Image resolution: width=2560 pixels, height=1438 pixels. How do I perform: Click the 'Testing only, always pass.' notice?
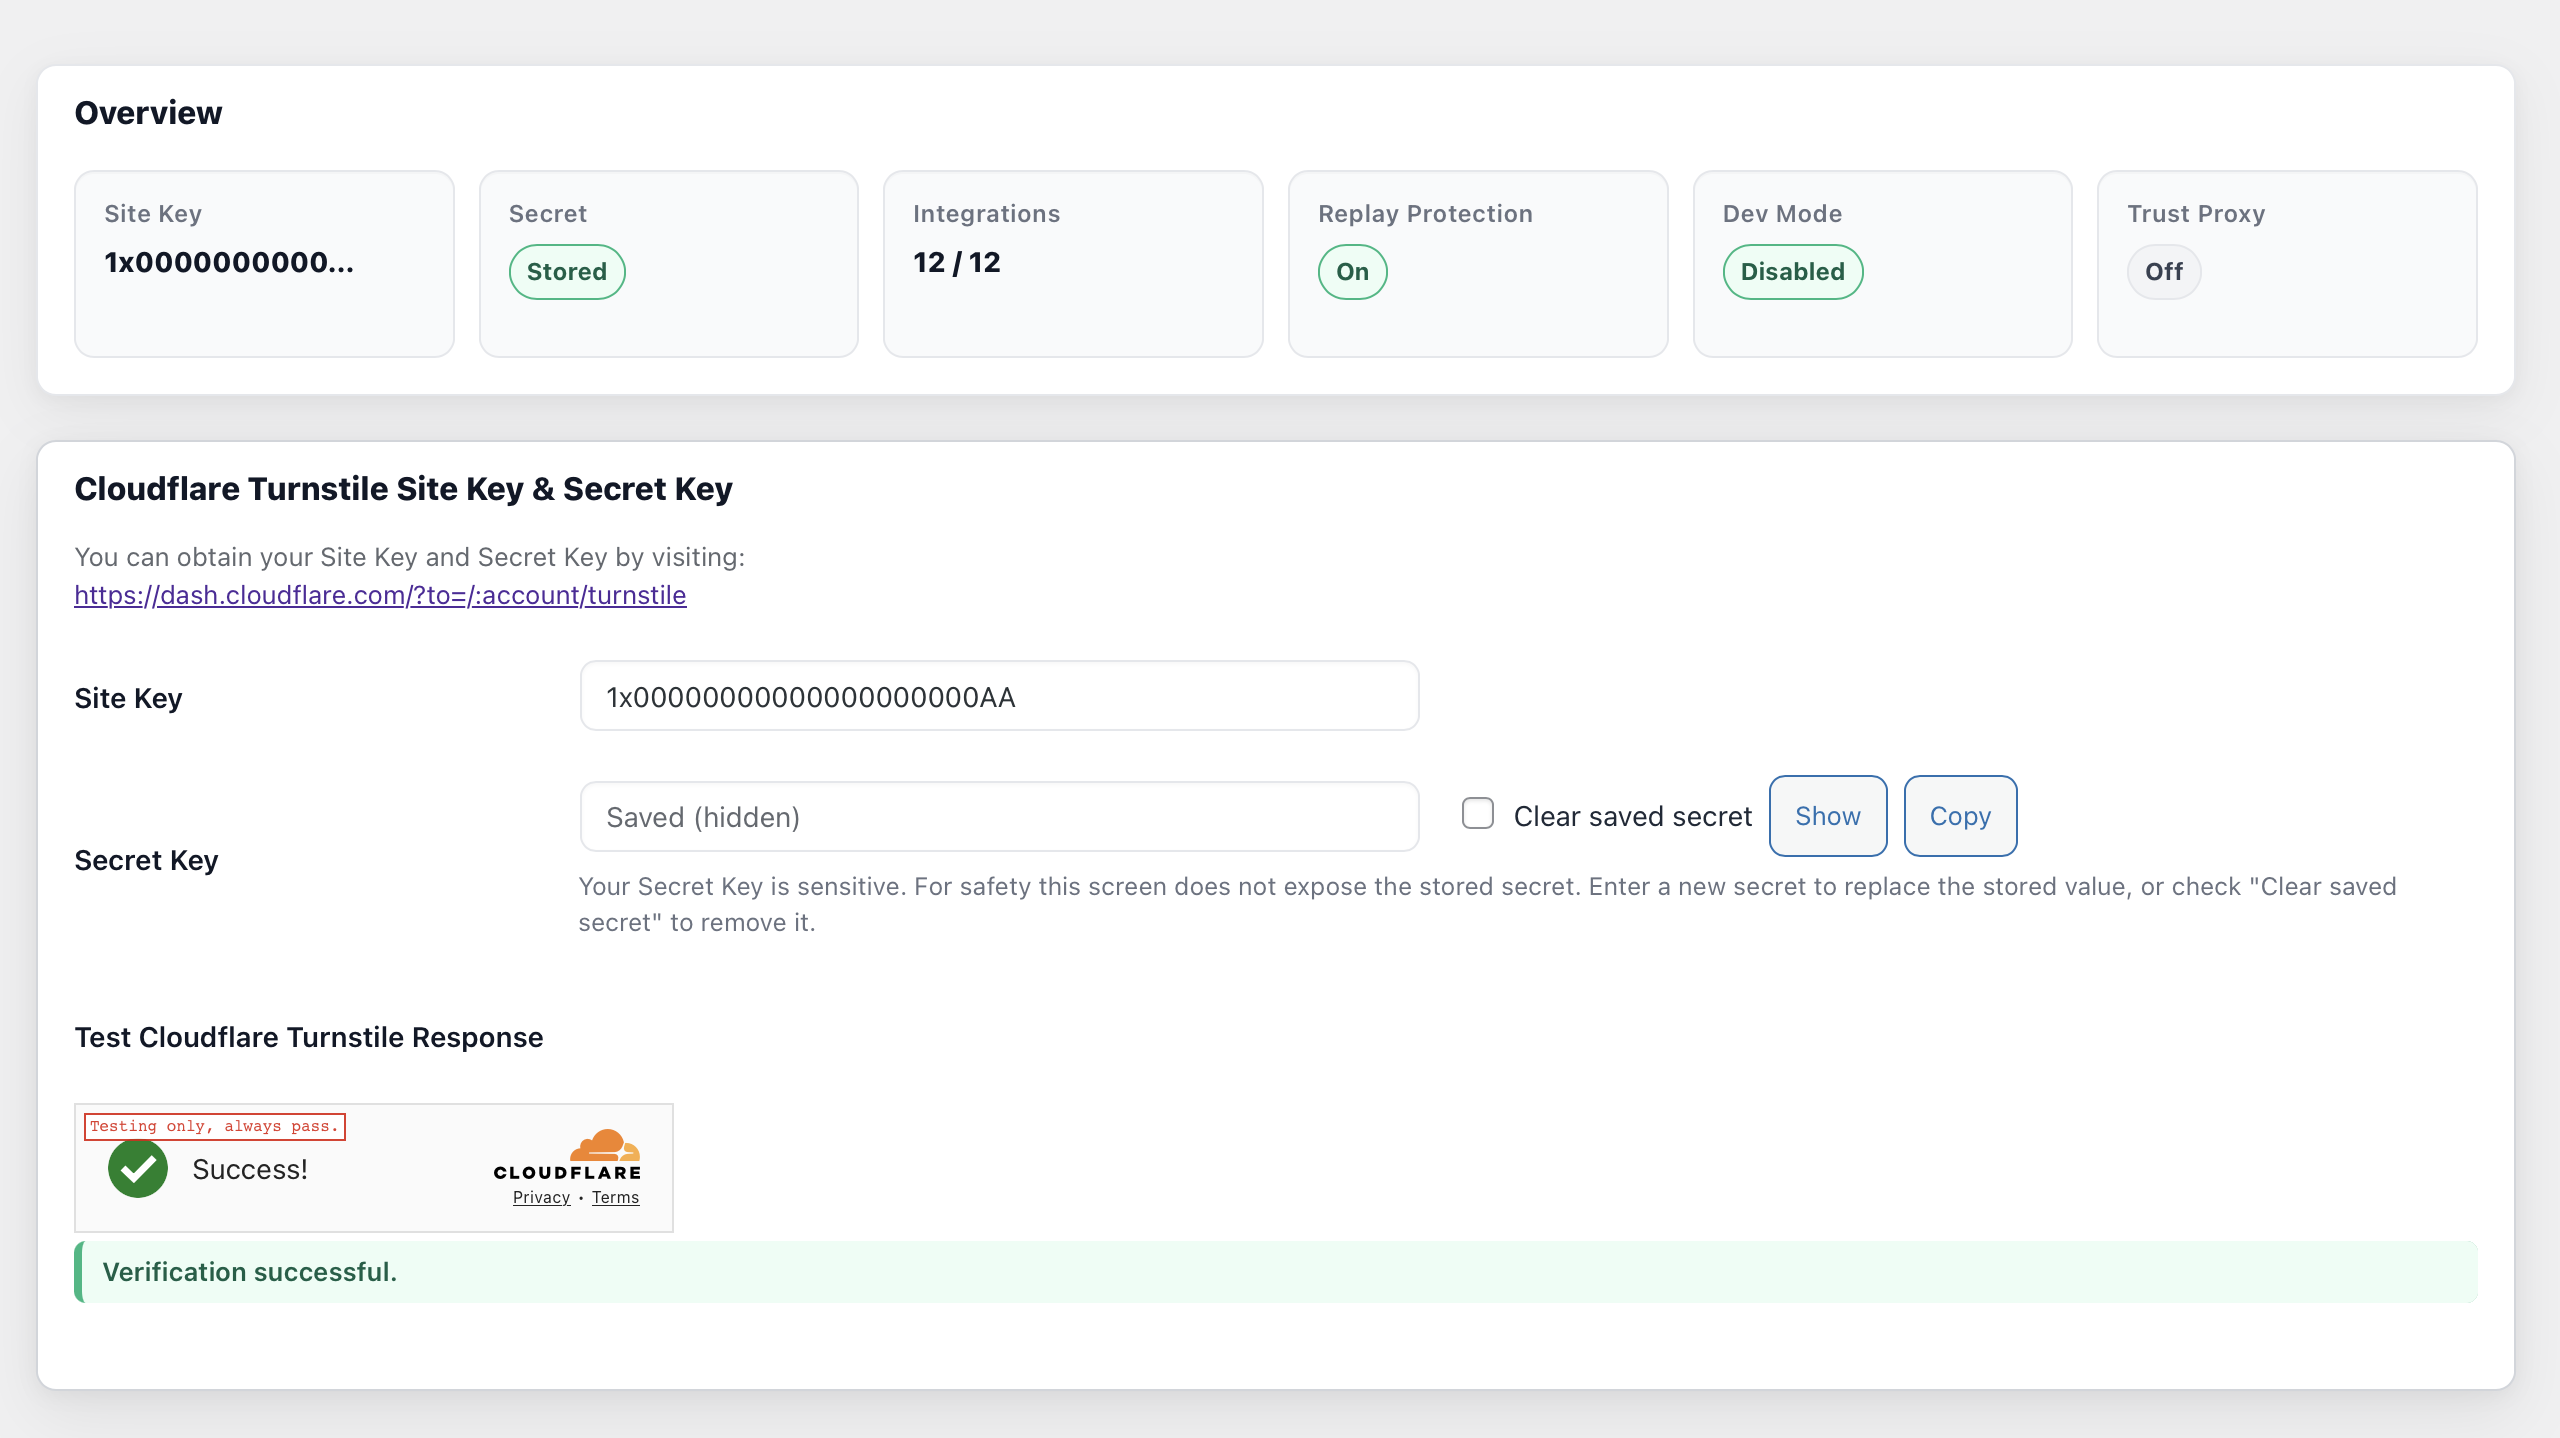point(214,1126)
